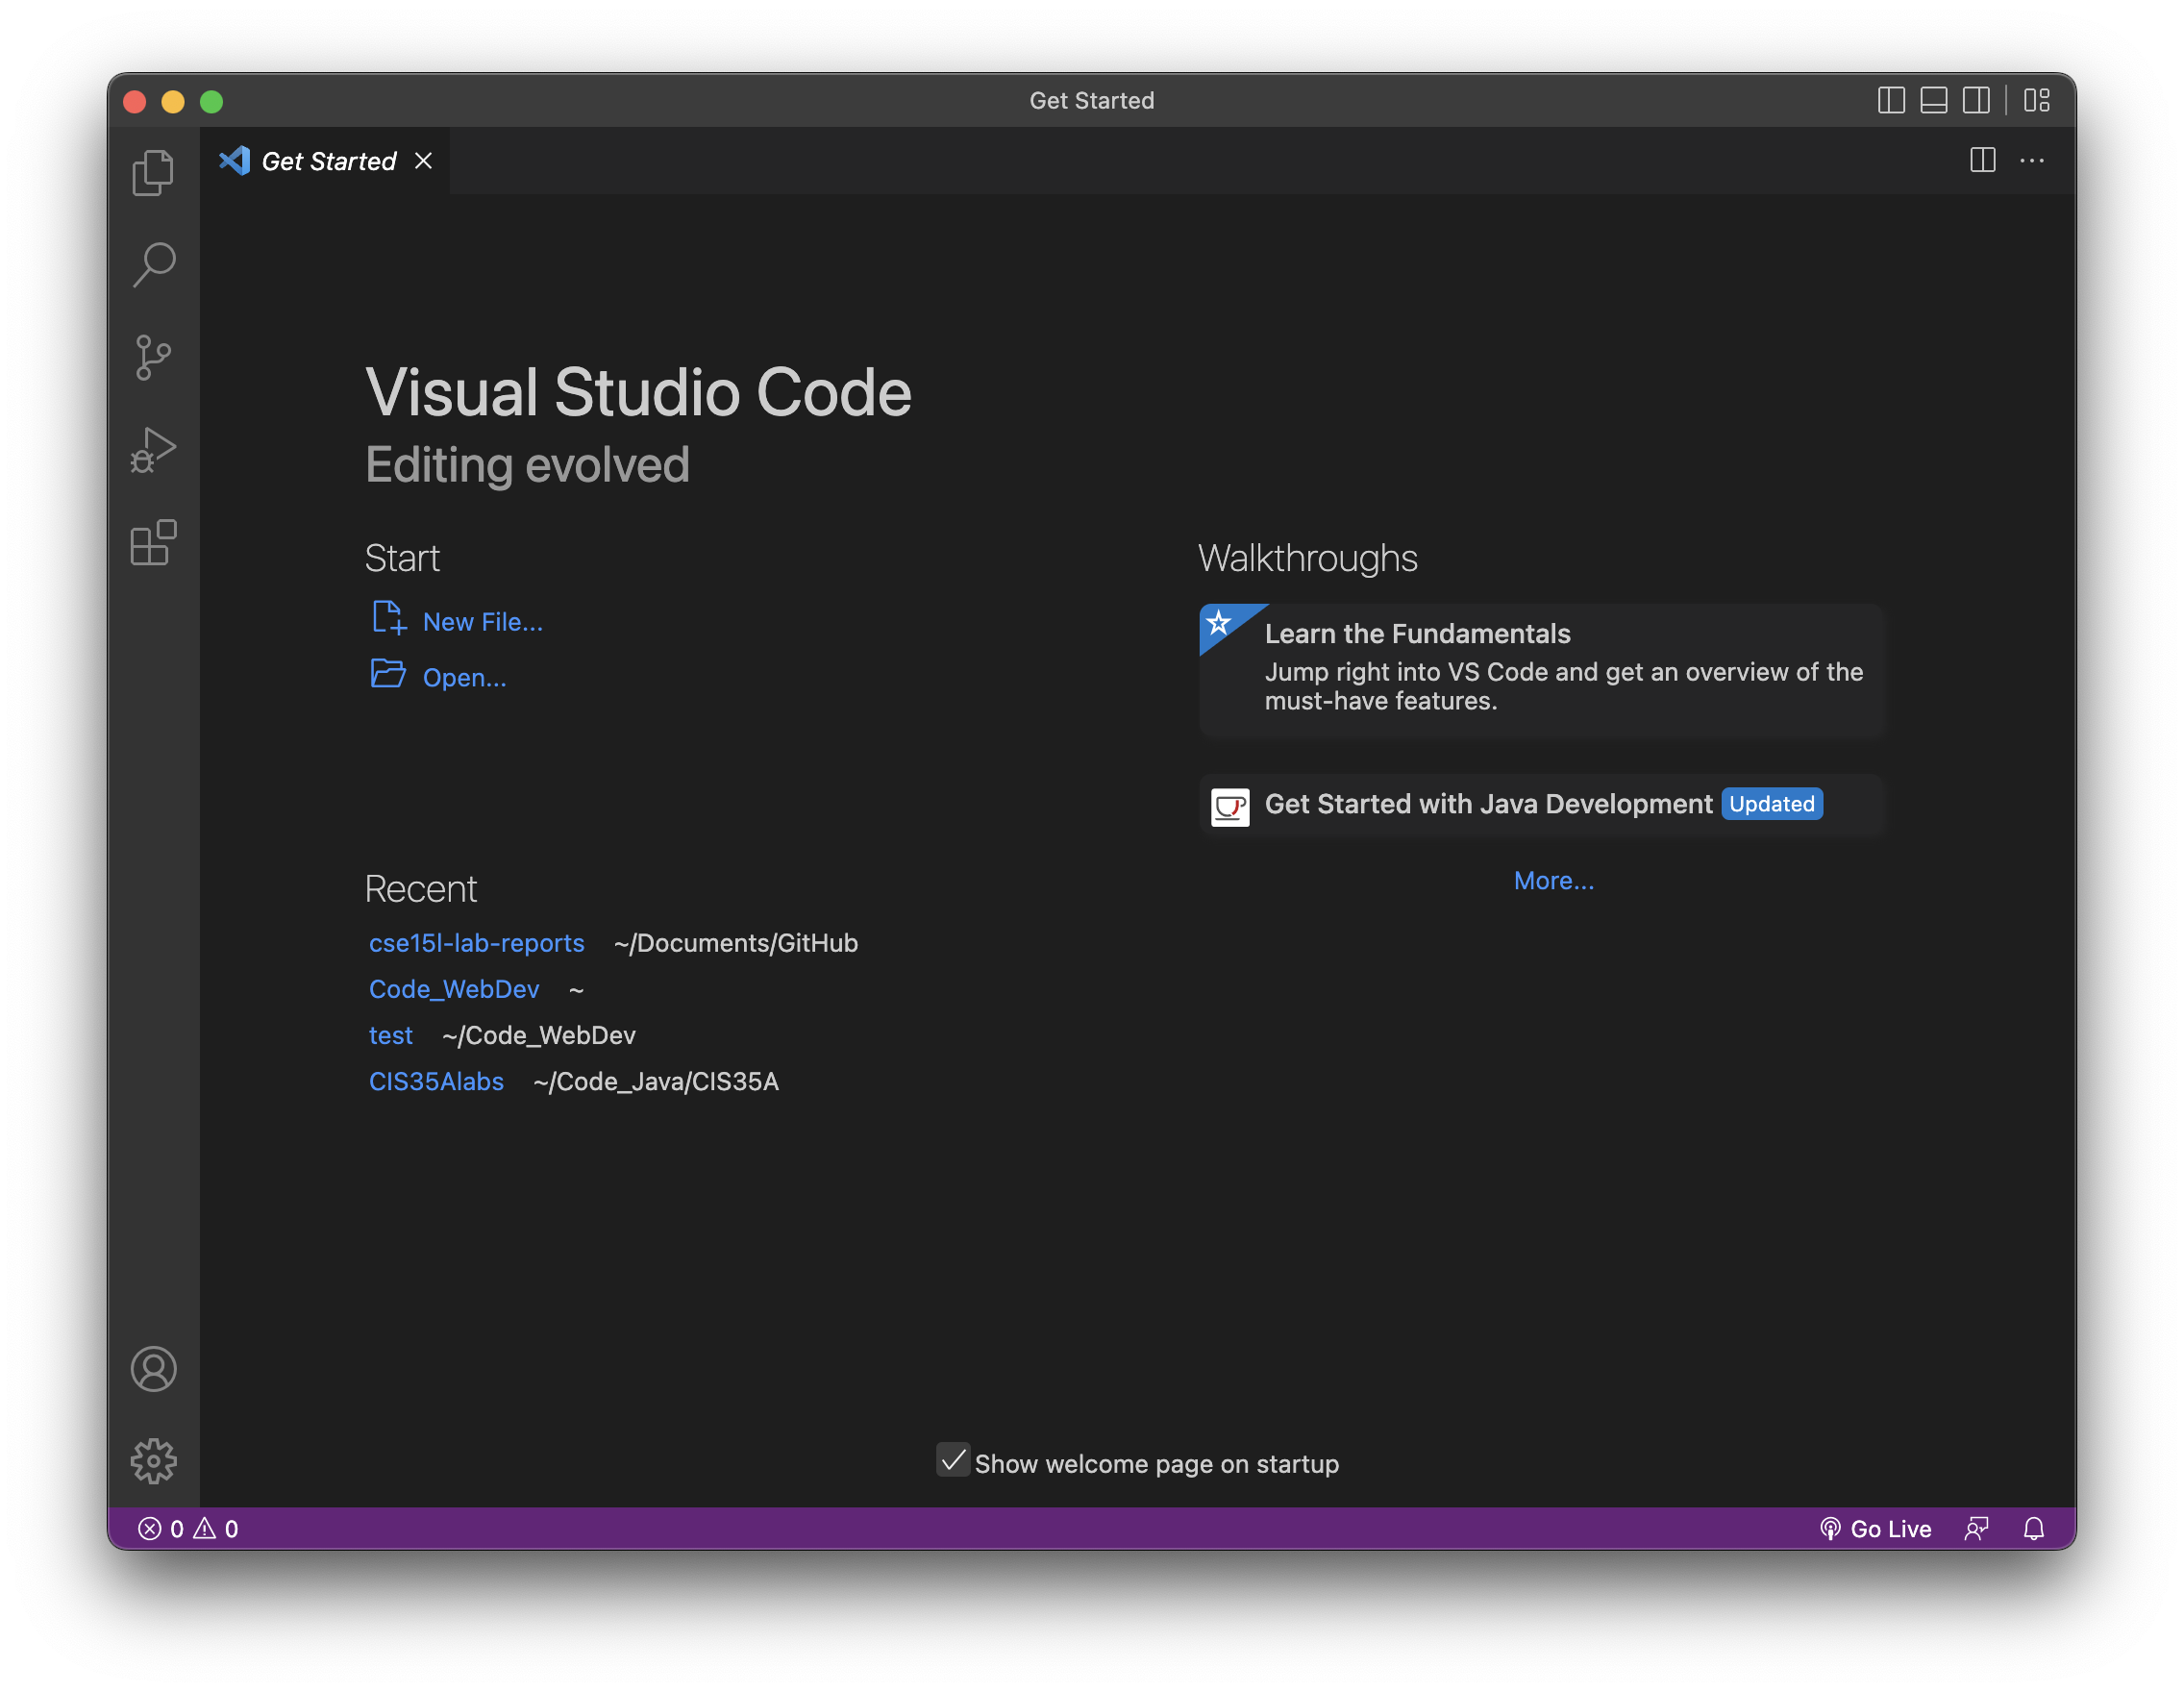The width and height of the screenshot is (2184, 1692).
Task: Split the editor to the right
Action: [x=1982, y=160]
